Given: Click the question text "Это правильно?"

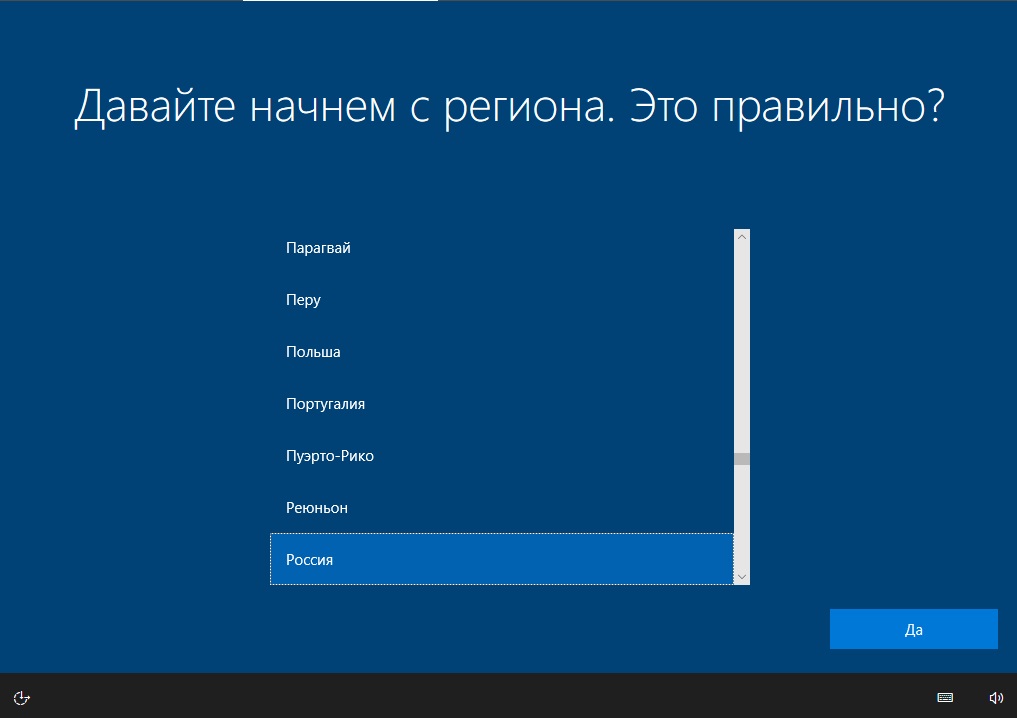Looking at the screenshot, I should coord(787,108).
